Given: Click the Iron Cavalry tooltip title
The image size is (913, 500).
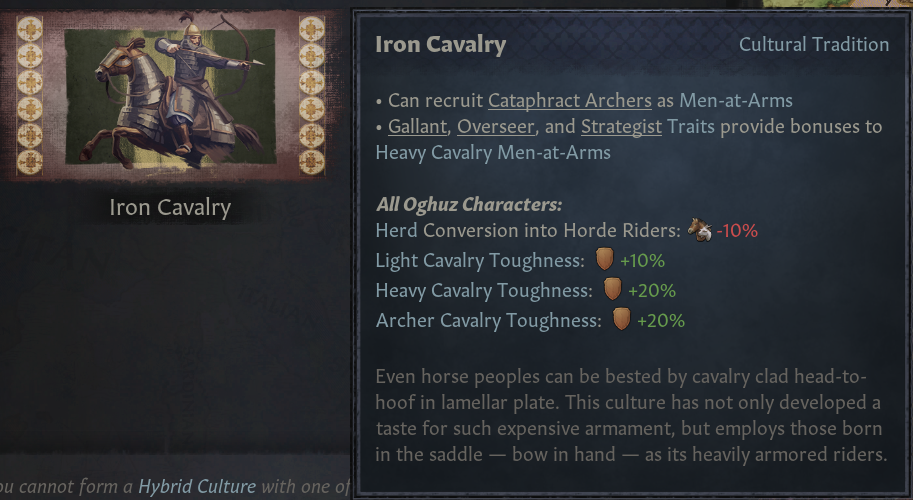Looking at the screenshot, I should coord(440,44).
